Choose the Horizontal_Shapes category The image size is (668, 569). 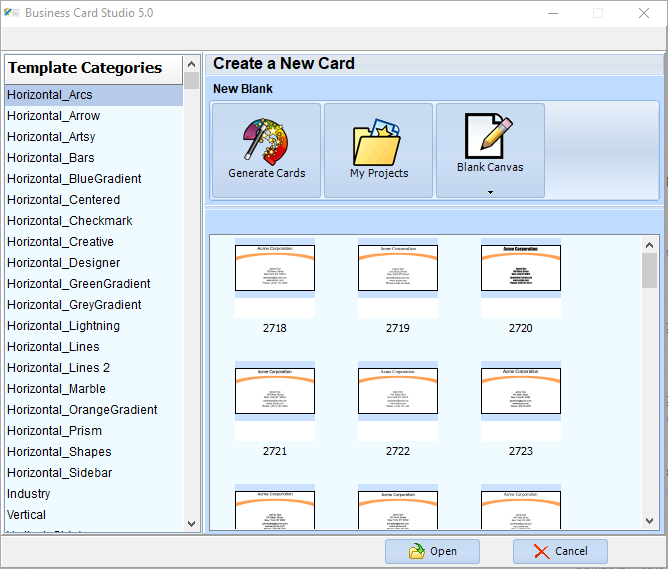click(94, 452)
